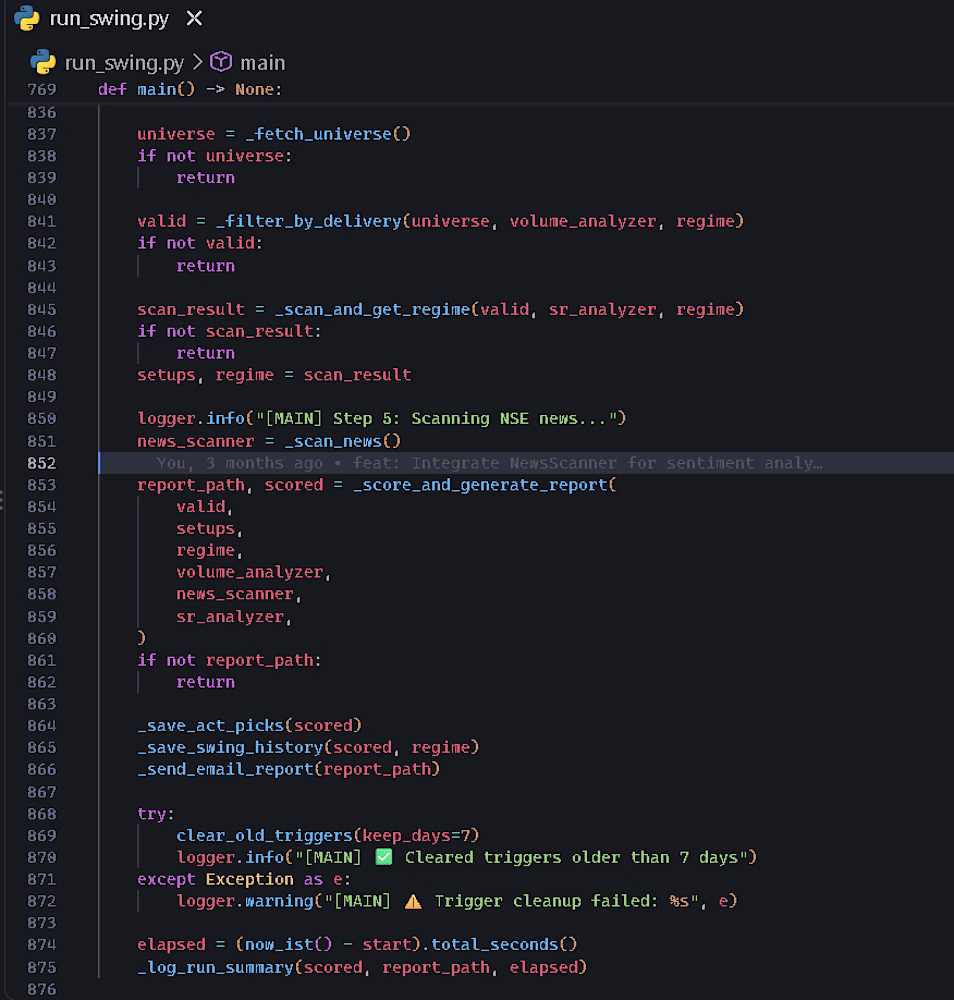This screenshot has height=1000, width=954.
Task: Click the _save_swing_history call
Action: click(x=230, y=747)
